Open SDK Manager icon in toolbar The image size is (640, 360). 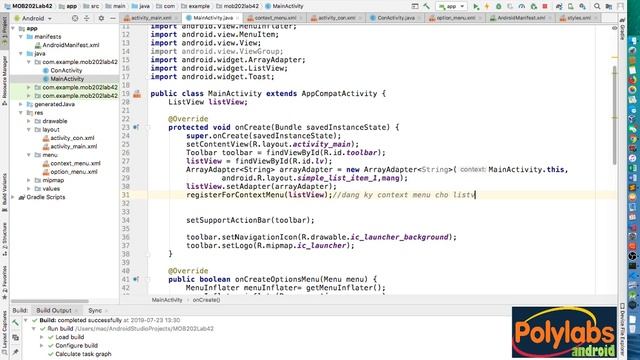582,6
